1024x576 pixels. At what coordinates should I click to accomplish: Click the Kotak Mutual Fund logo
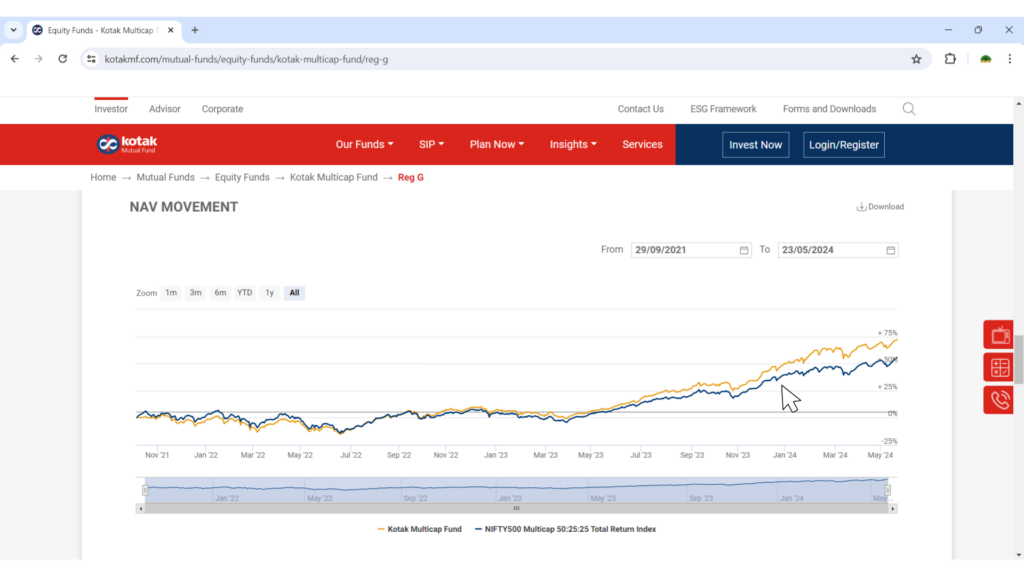pyautogui.click(x=127, y=144)
